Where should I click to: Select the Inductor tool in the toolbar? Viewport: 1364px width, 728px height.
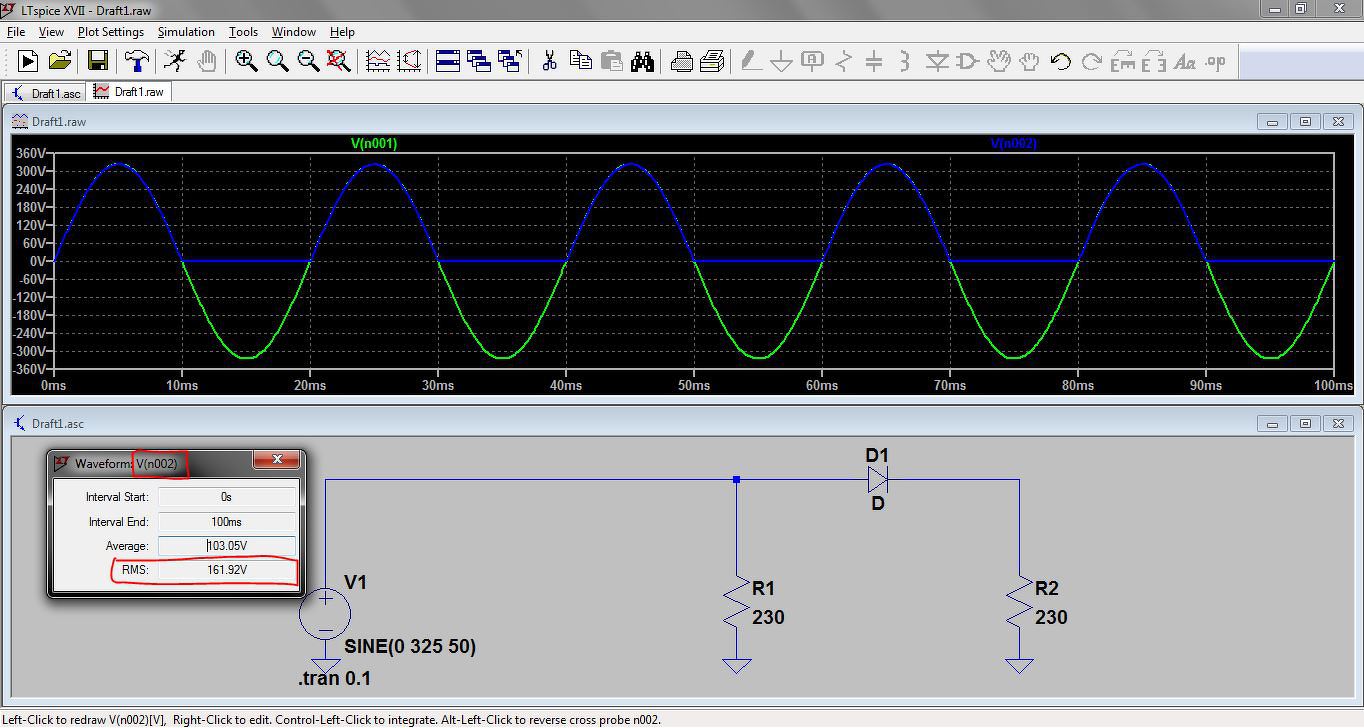(x=905, y=62)
